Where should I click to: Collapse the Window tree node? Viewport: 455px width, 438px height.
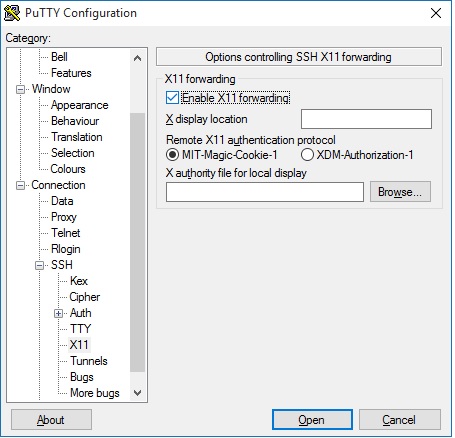coord(21,89)
